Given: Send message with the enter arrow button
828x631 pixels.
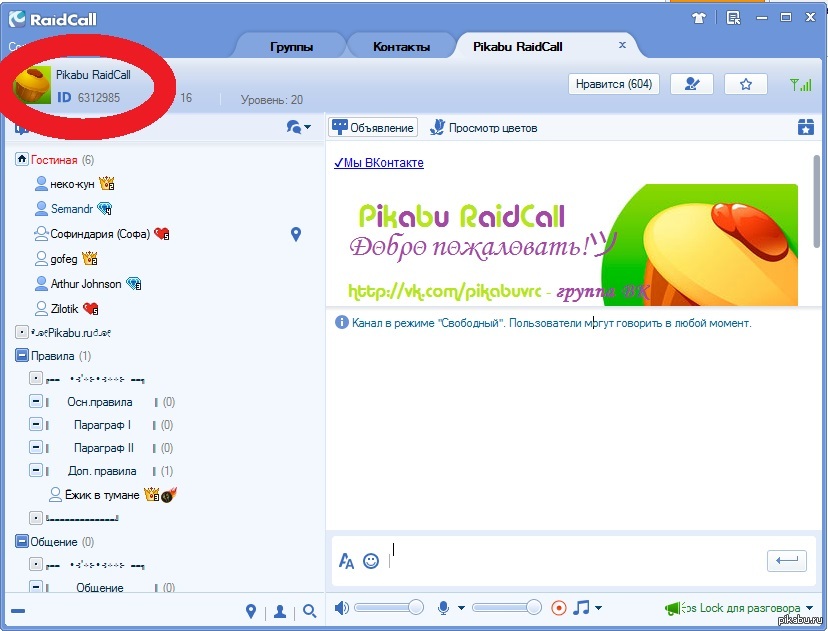Looking at the screenshot, I should [787, 560].
